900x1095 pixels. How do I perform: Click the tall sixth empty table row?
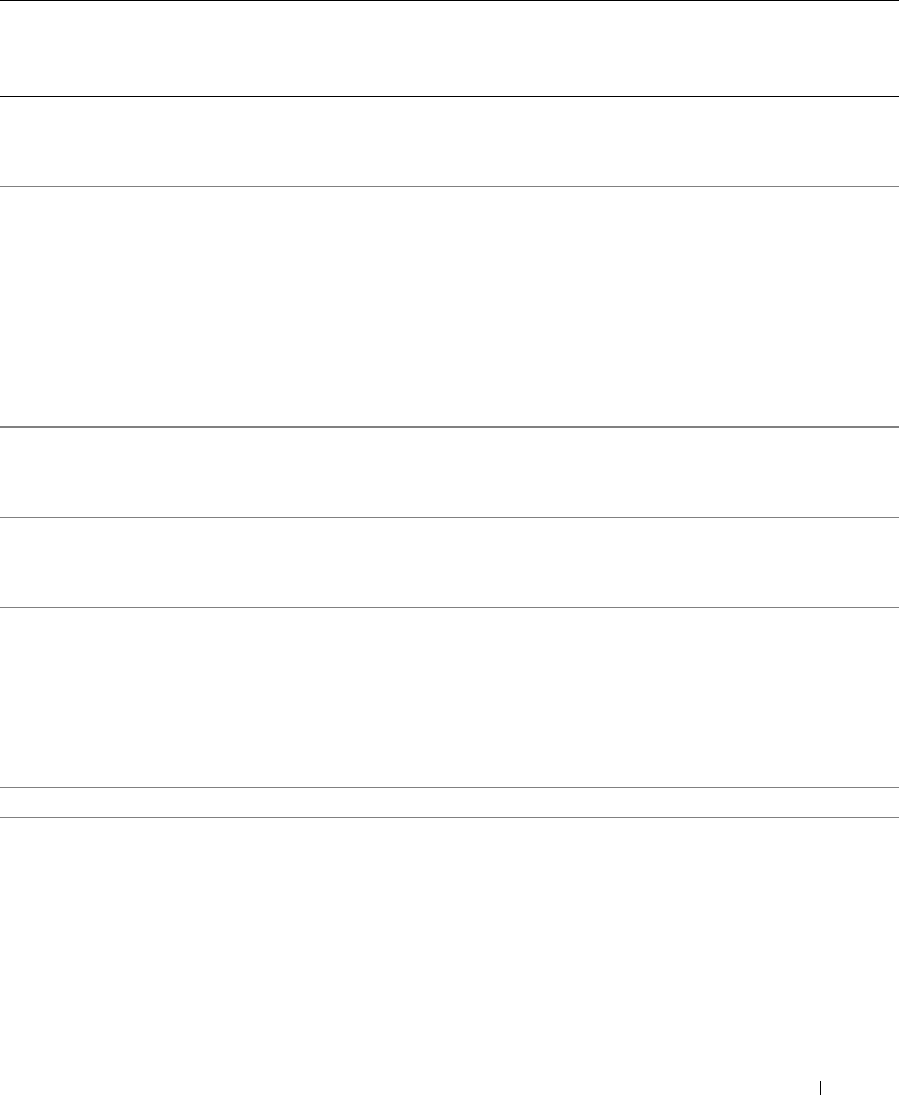(450, 697)
